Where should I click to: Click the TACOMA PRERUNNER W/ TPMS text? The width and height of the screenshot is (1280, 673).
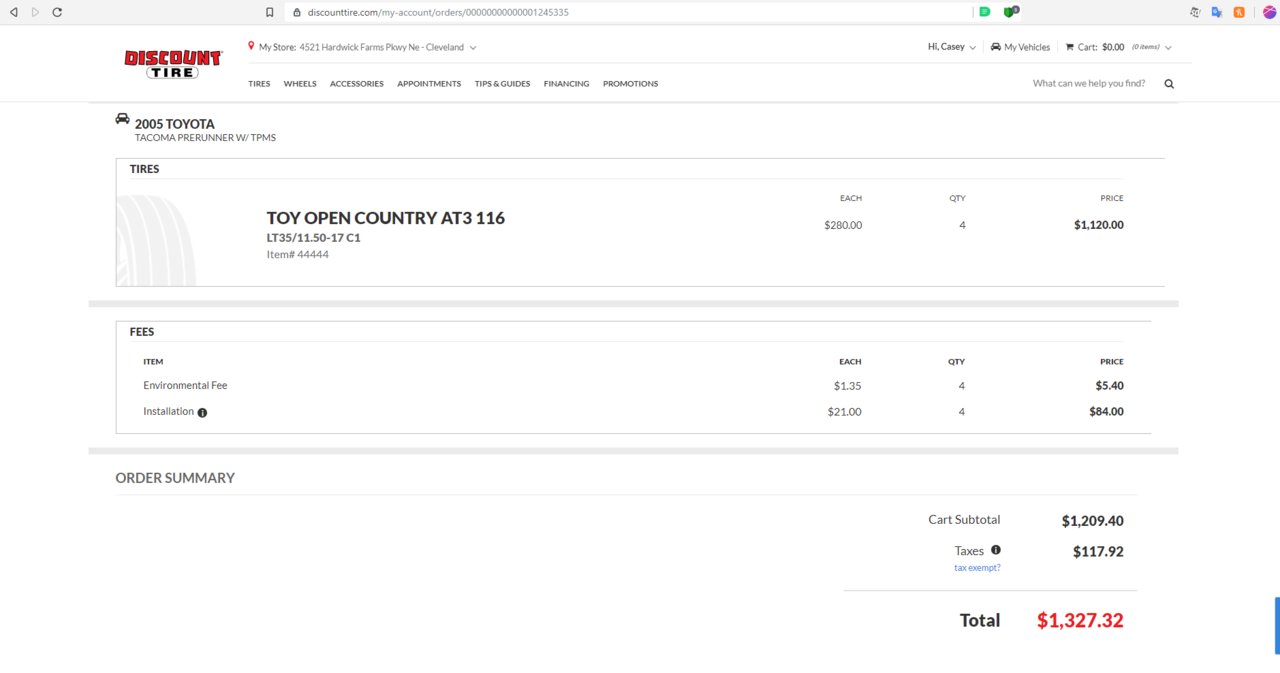pos(205,138)
